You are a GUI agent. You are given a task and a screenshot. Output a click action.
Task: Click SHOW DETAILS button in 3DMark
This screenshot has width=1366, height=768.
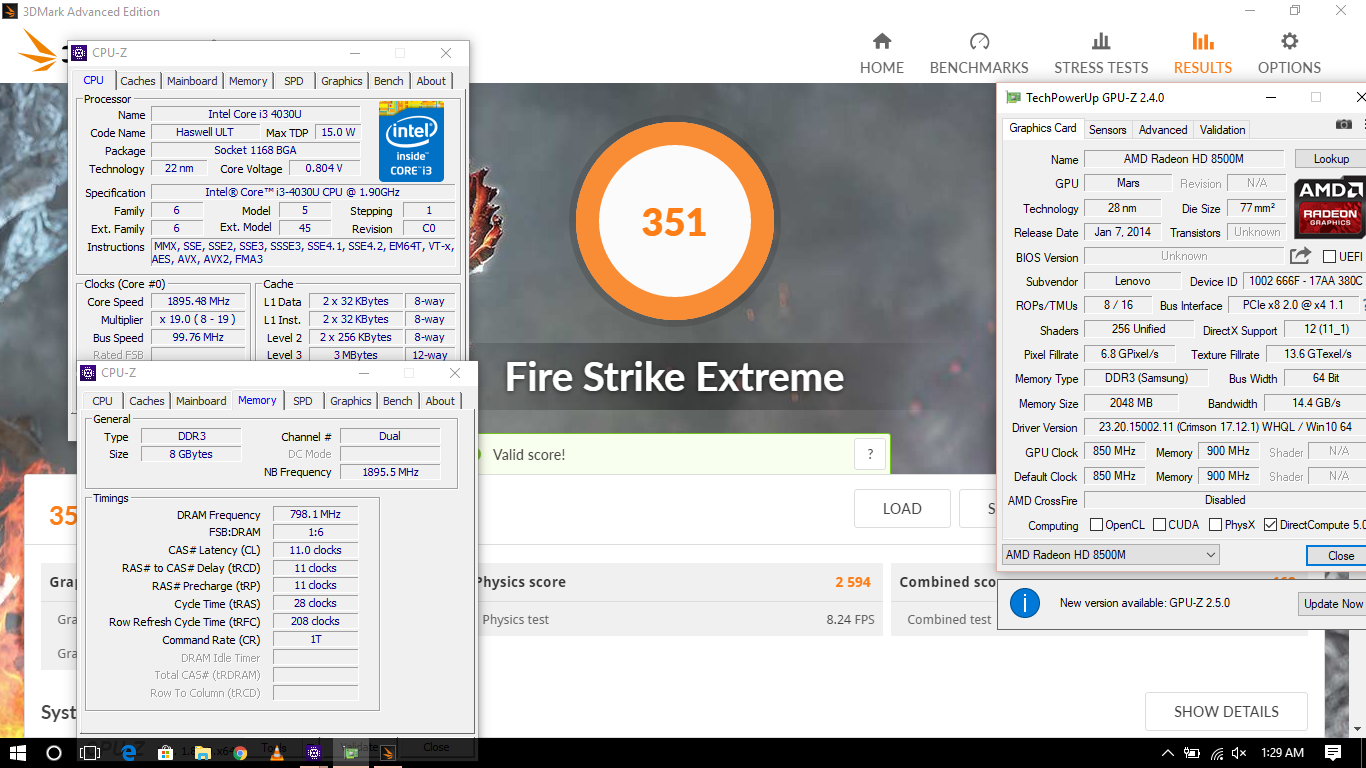click(1226, 712)
